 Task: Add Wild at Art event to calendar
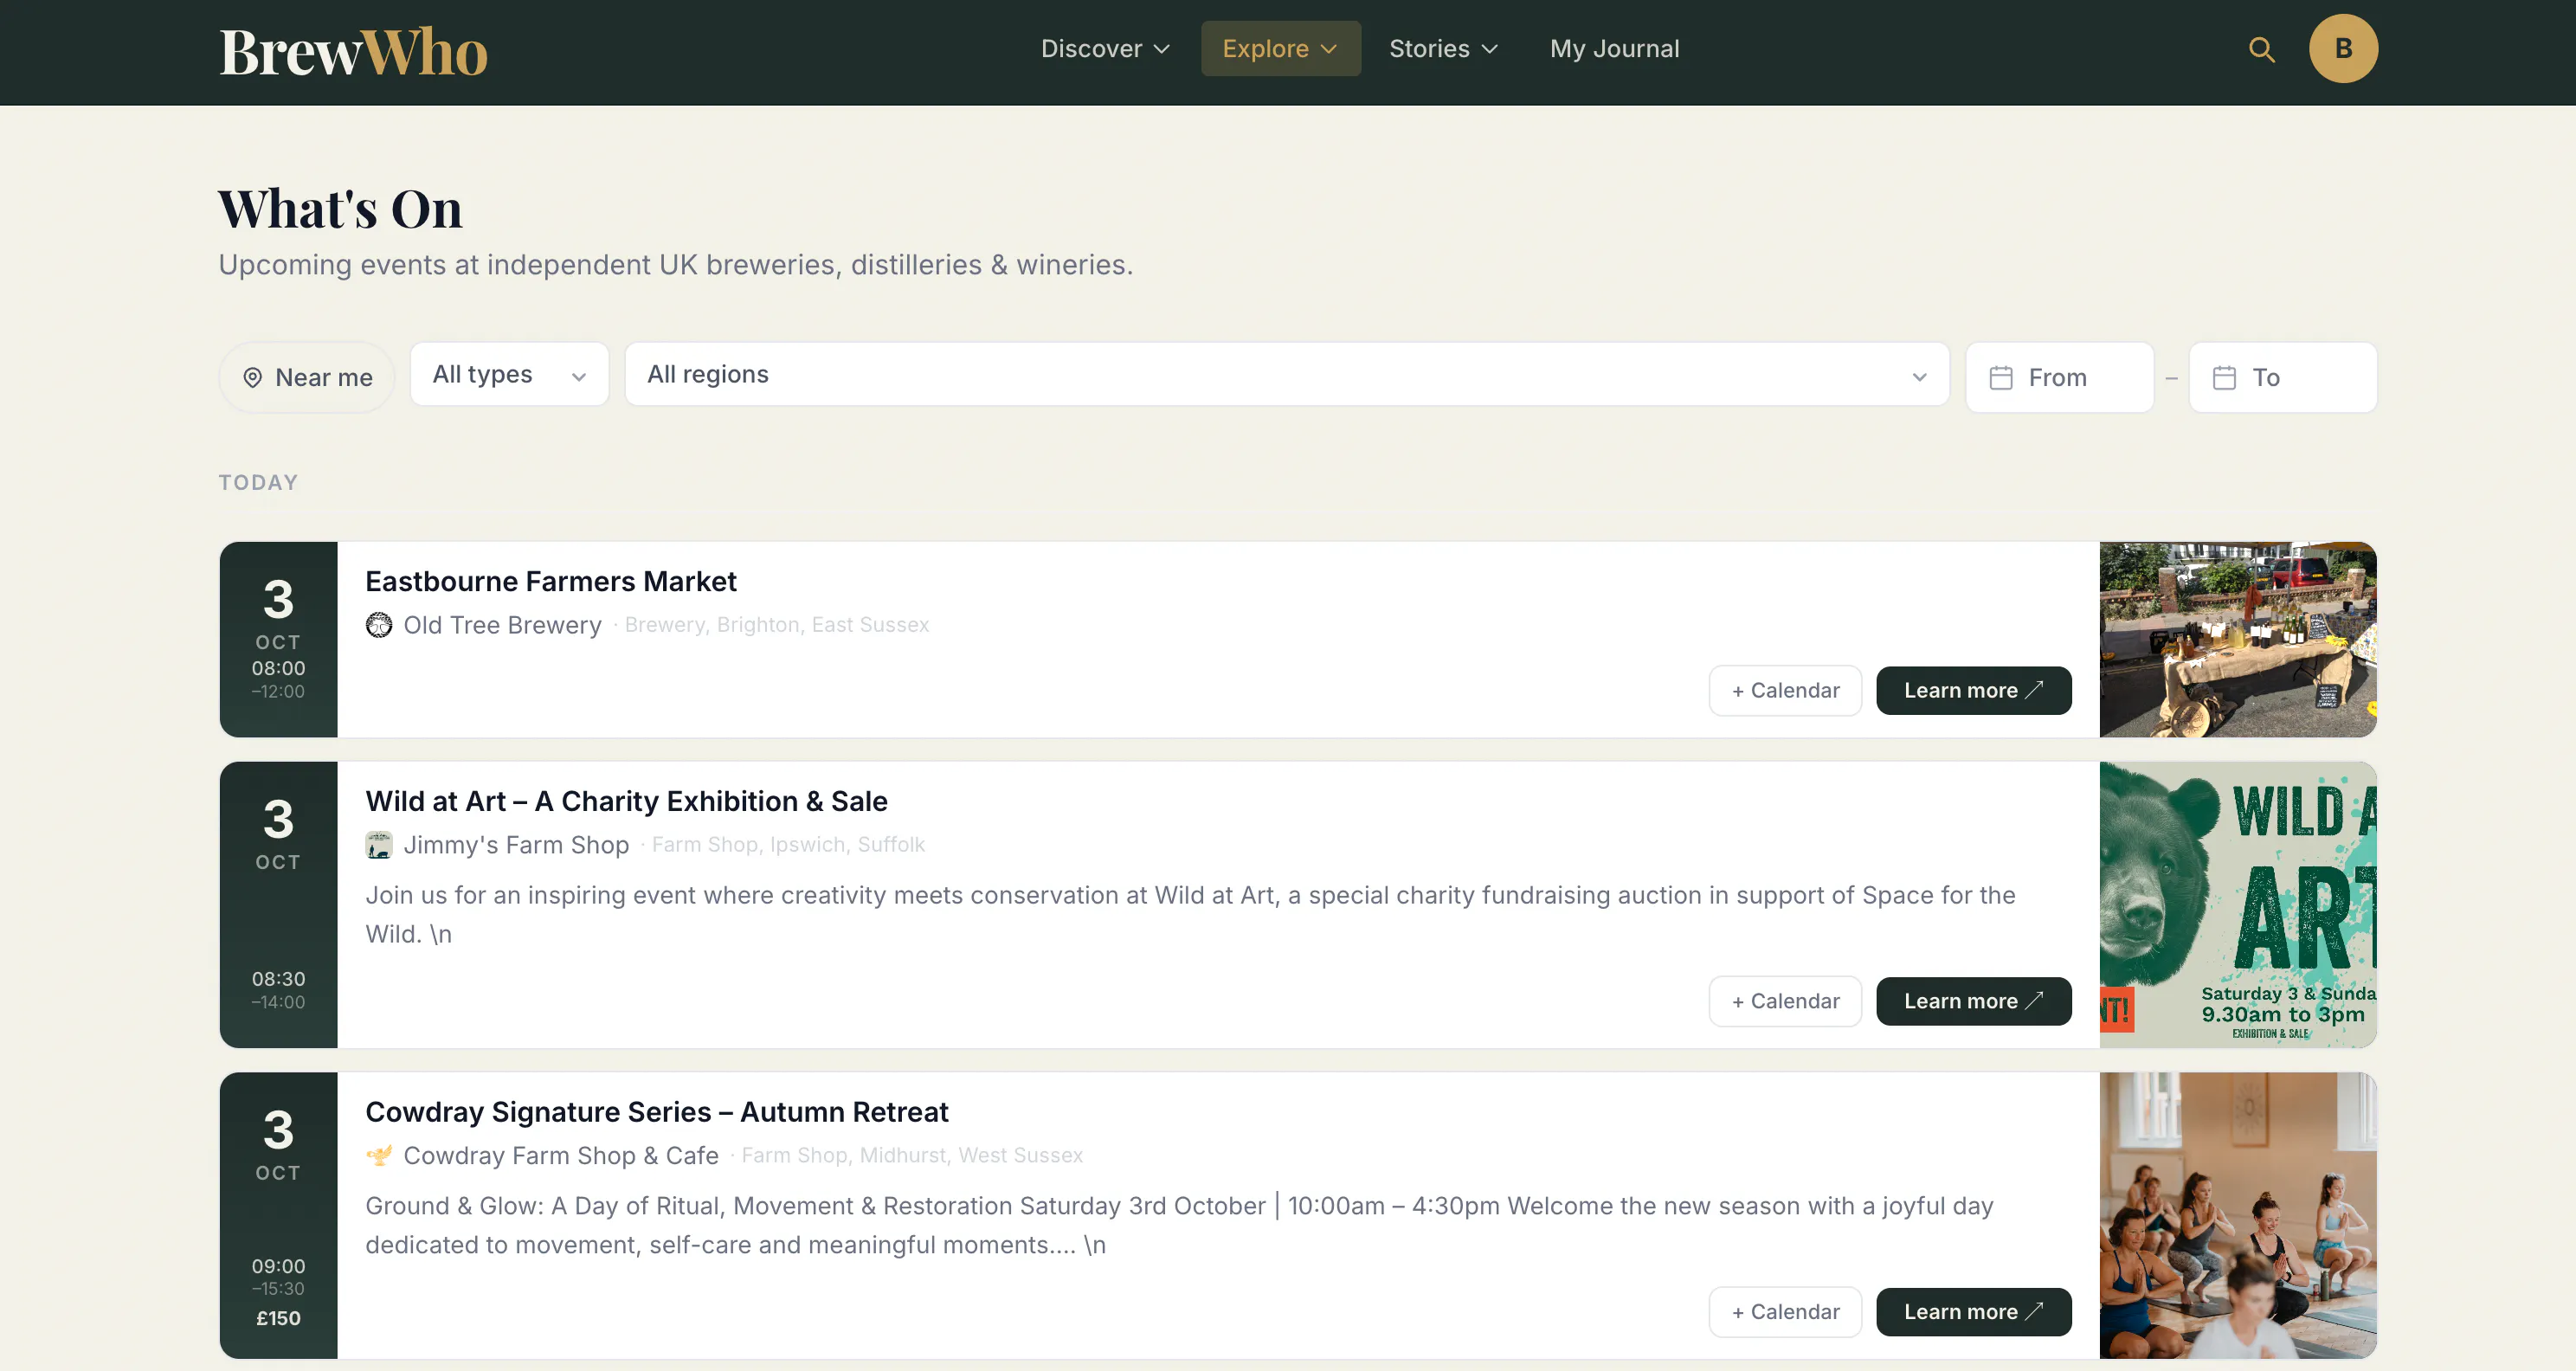pyautogui.click(x=1785, y=1002)
